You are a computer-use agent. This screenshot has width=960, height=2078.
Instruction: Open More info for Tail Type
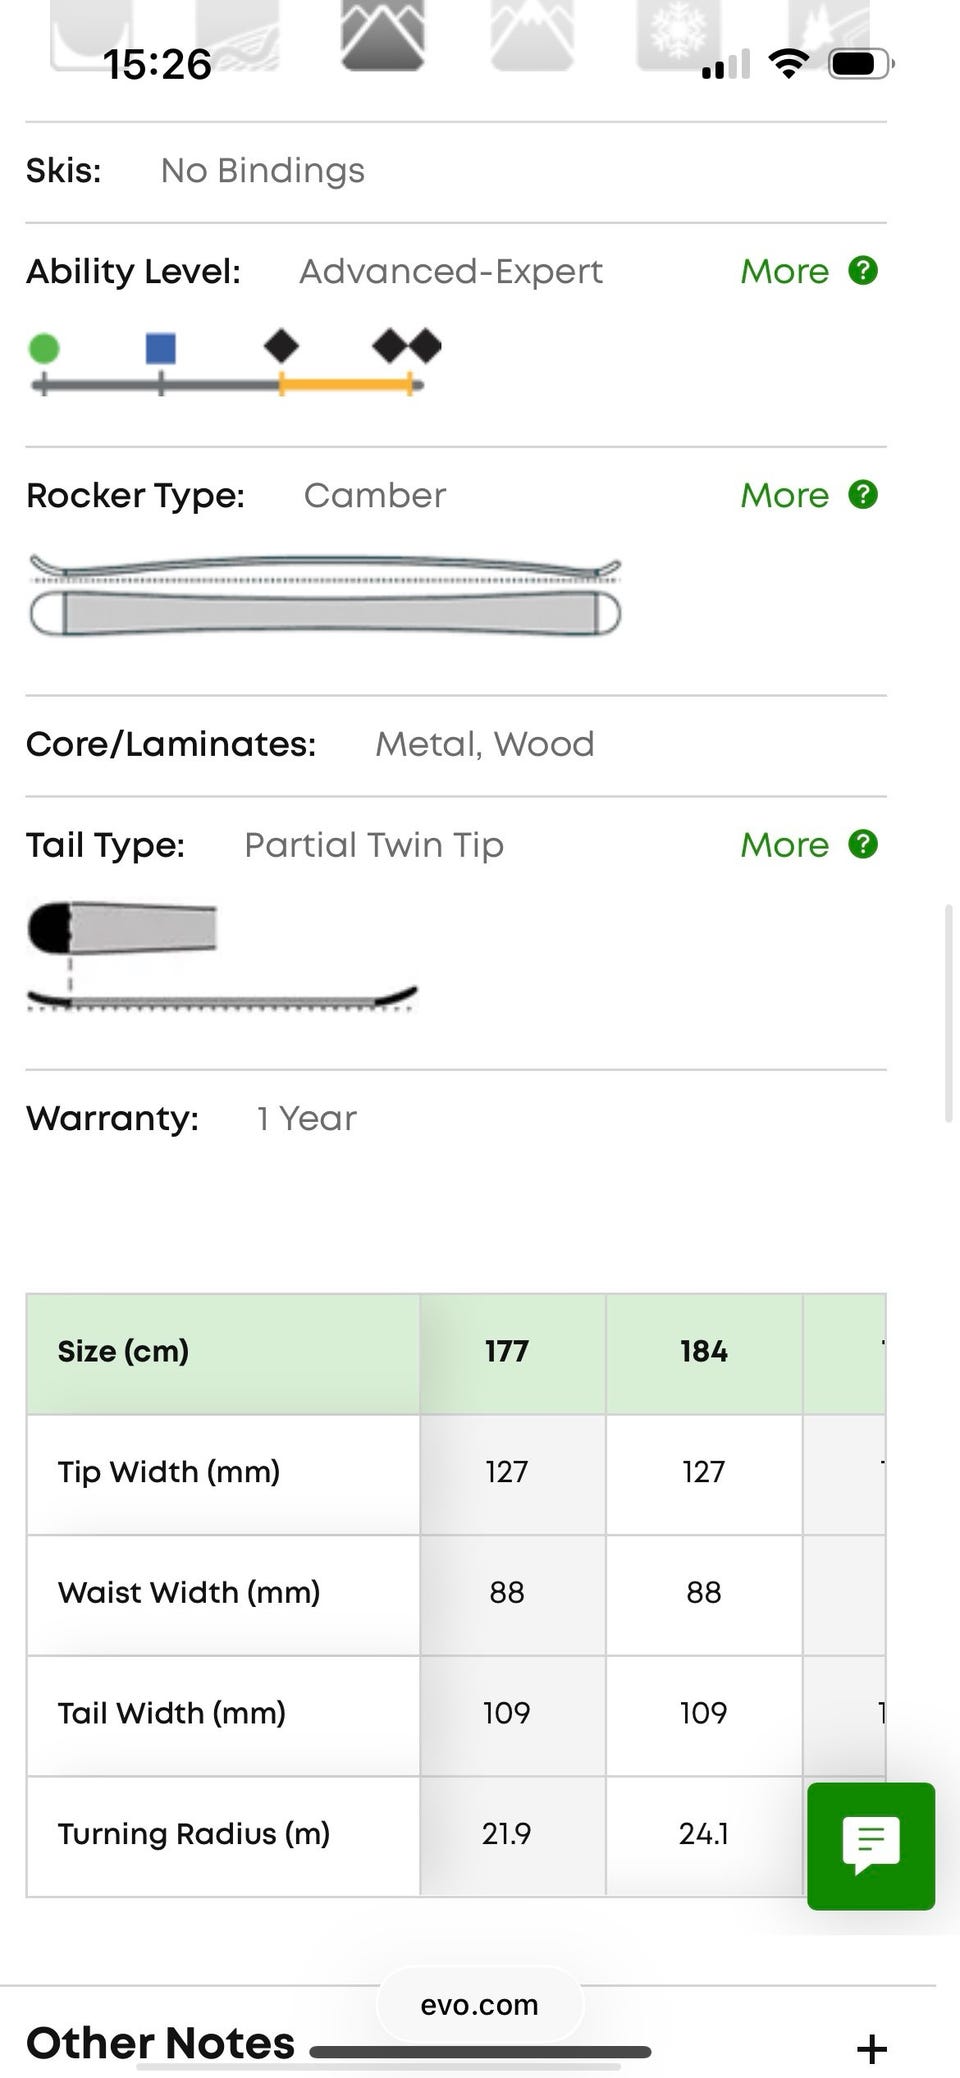click(785, 845)
